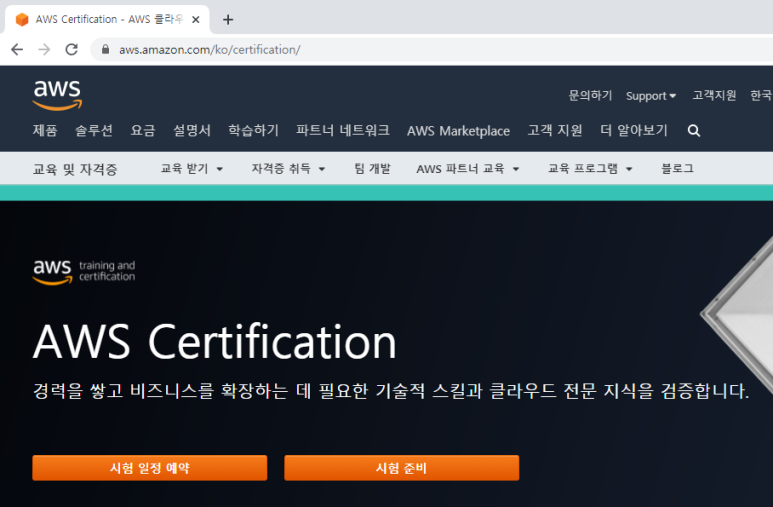
Task: Expand the 교육 프로그램 dropdown
Action: coord(590,169)
